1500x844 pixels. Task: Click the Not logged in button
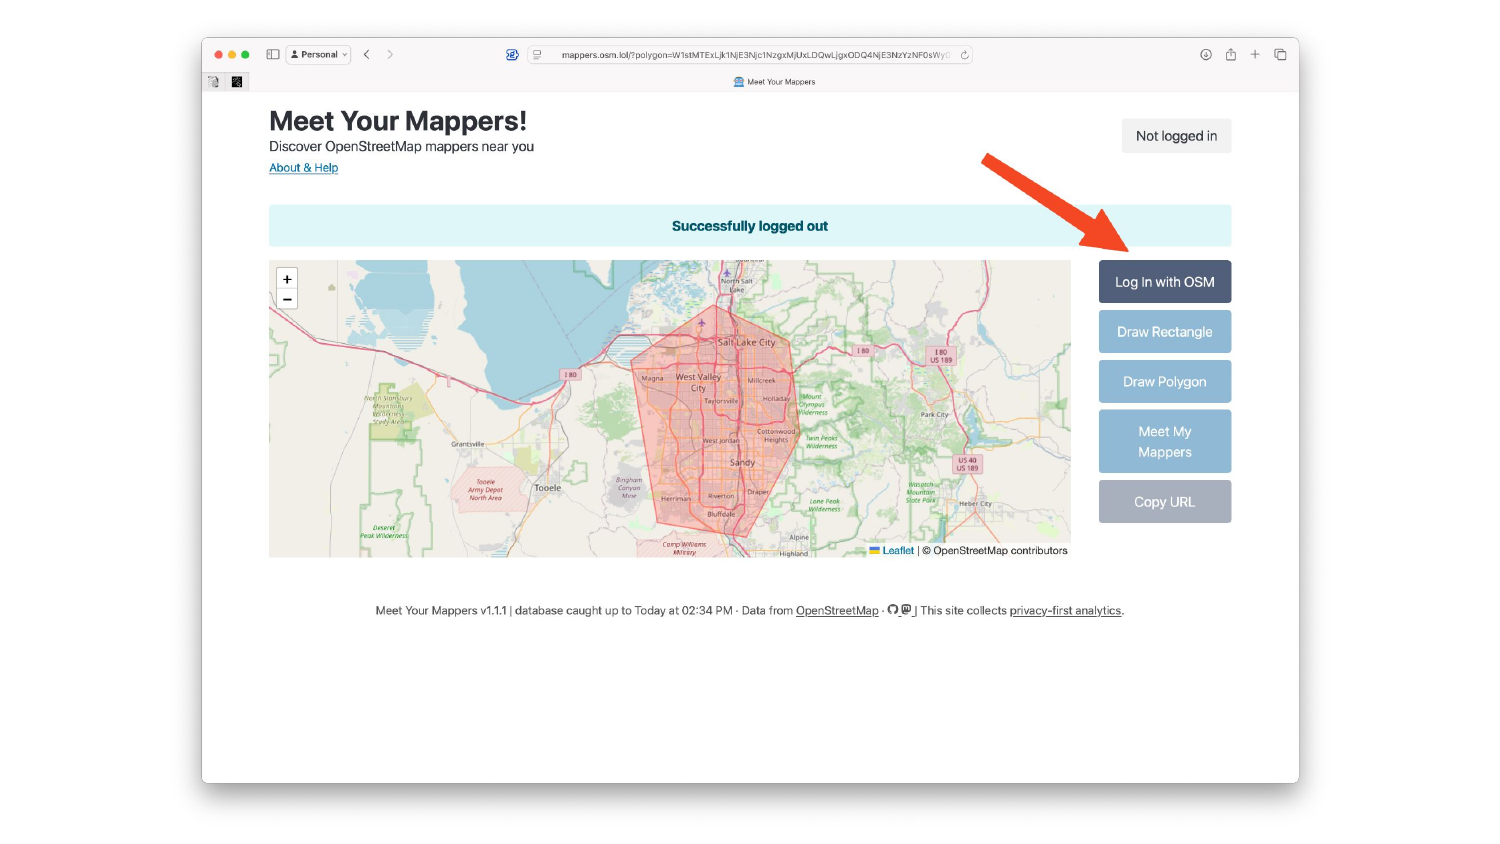point(1176,136)
